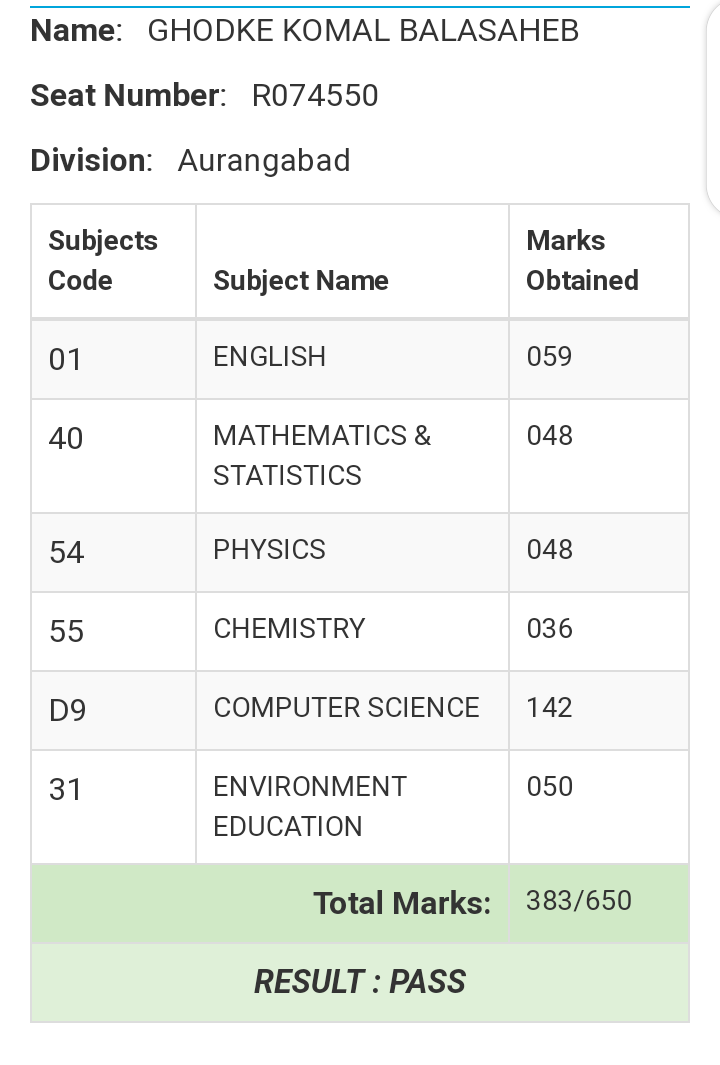This screenshot has width=720, height=1065.
Task: Click the ENVIRONMENT EDUCATION subject cell
Action: (x=353, y=807)
